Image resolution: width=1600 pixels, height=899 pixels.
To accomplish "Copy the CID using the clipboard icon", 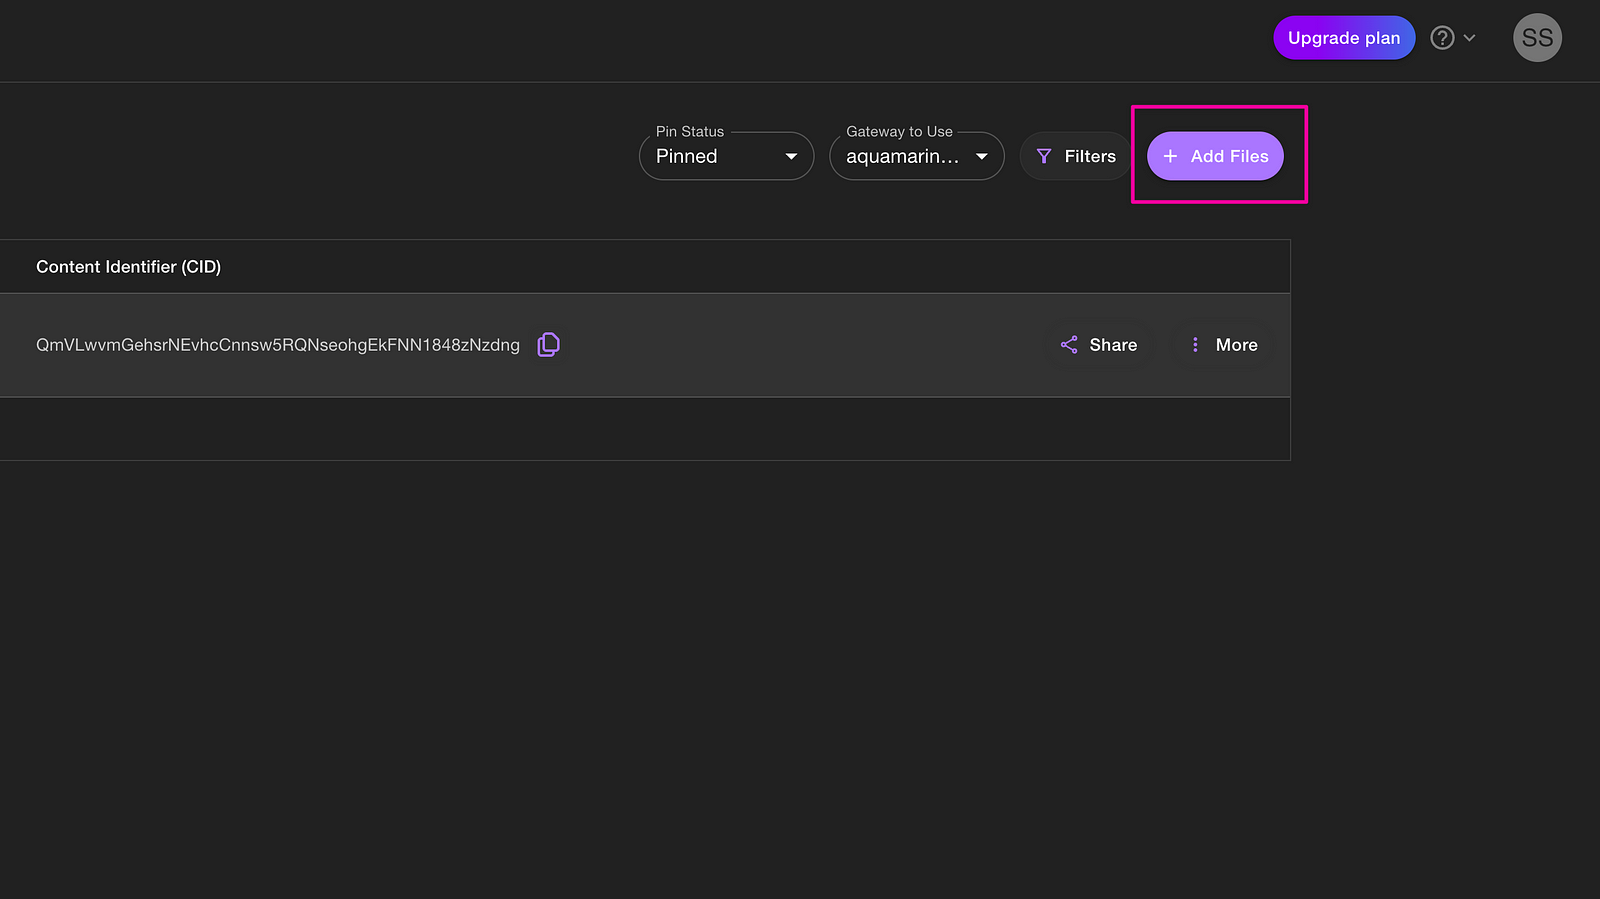I will (548, 345).
